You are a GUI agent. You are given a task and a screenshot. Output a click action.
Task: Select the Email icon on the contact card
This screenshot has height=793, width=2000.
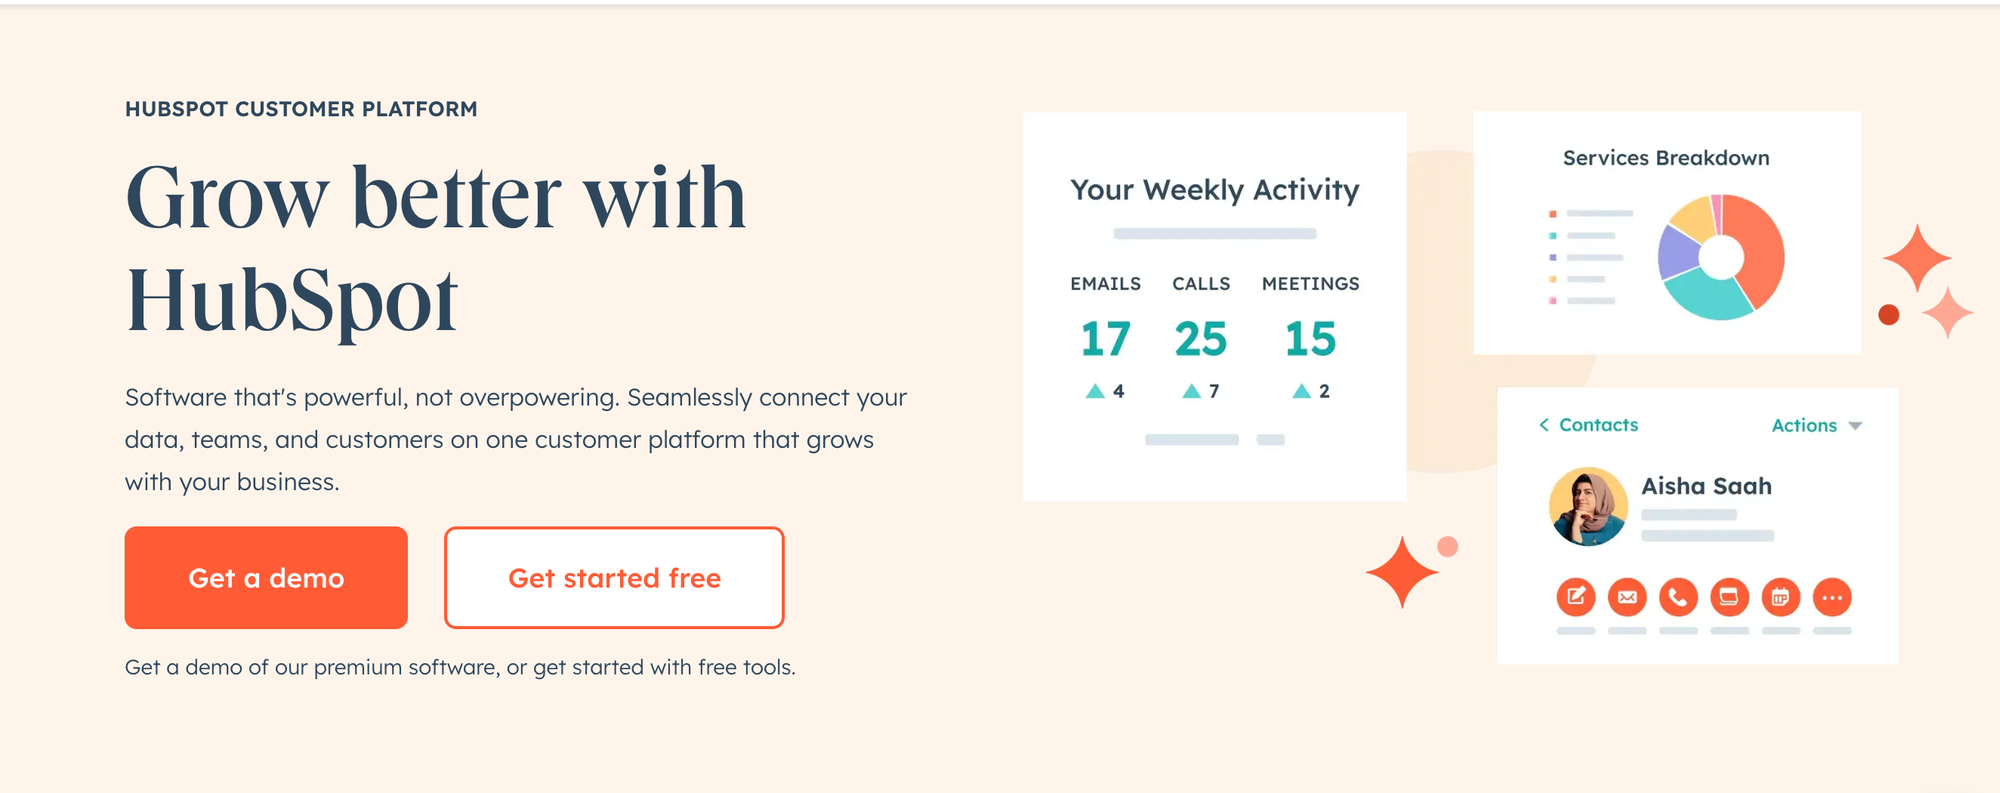tap(1626, 597)
